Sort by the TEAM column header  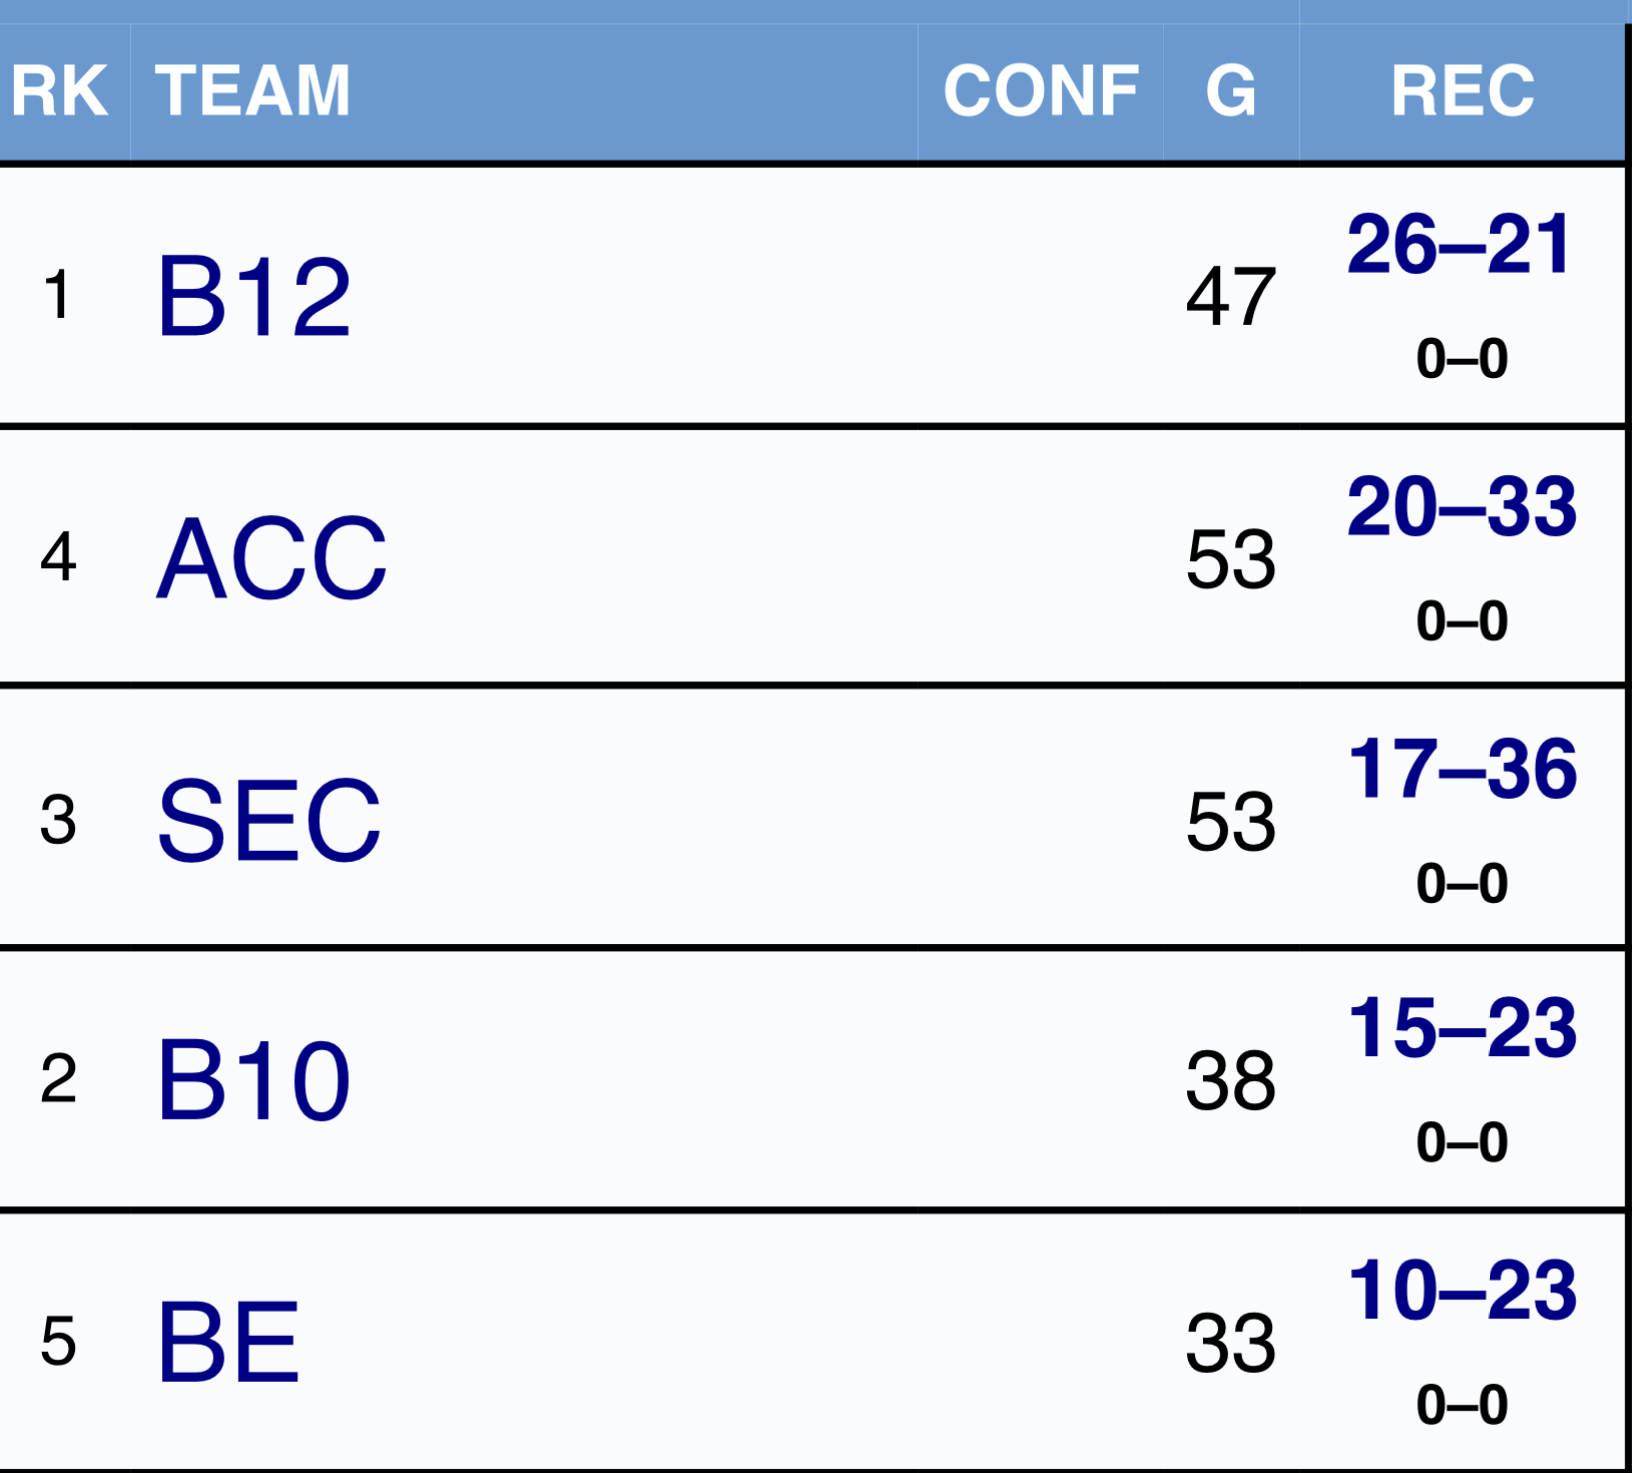[x=253, y=91]
